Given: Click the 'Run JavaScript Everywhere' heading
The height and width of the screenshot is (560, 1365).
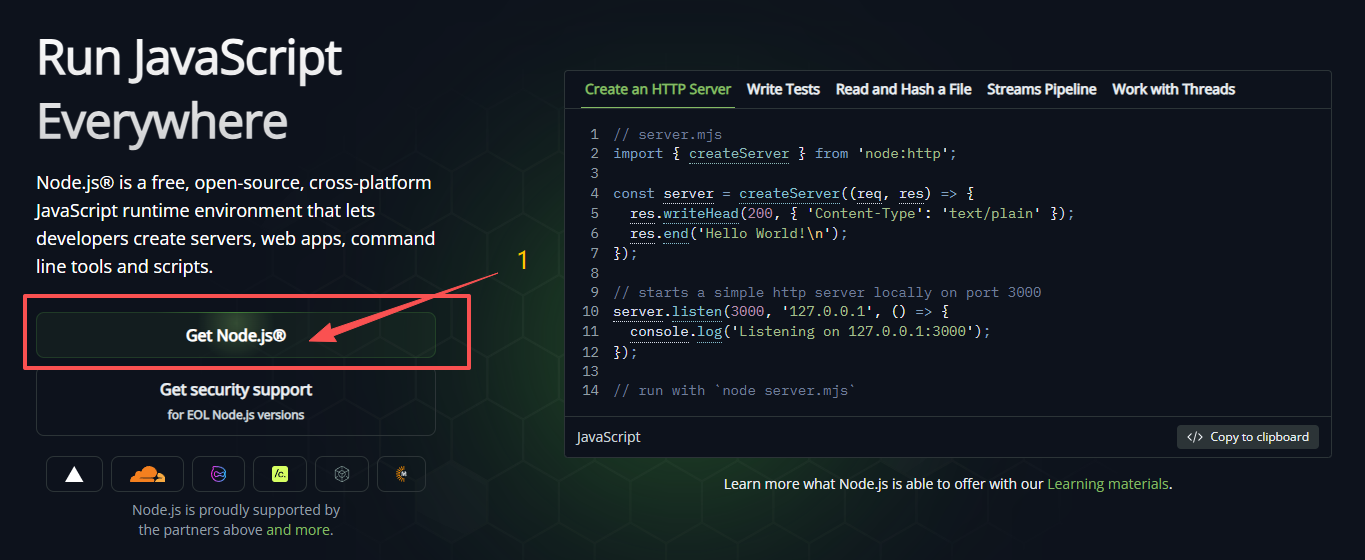Looking at the screenshot, I should (189, 91).
